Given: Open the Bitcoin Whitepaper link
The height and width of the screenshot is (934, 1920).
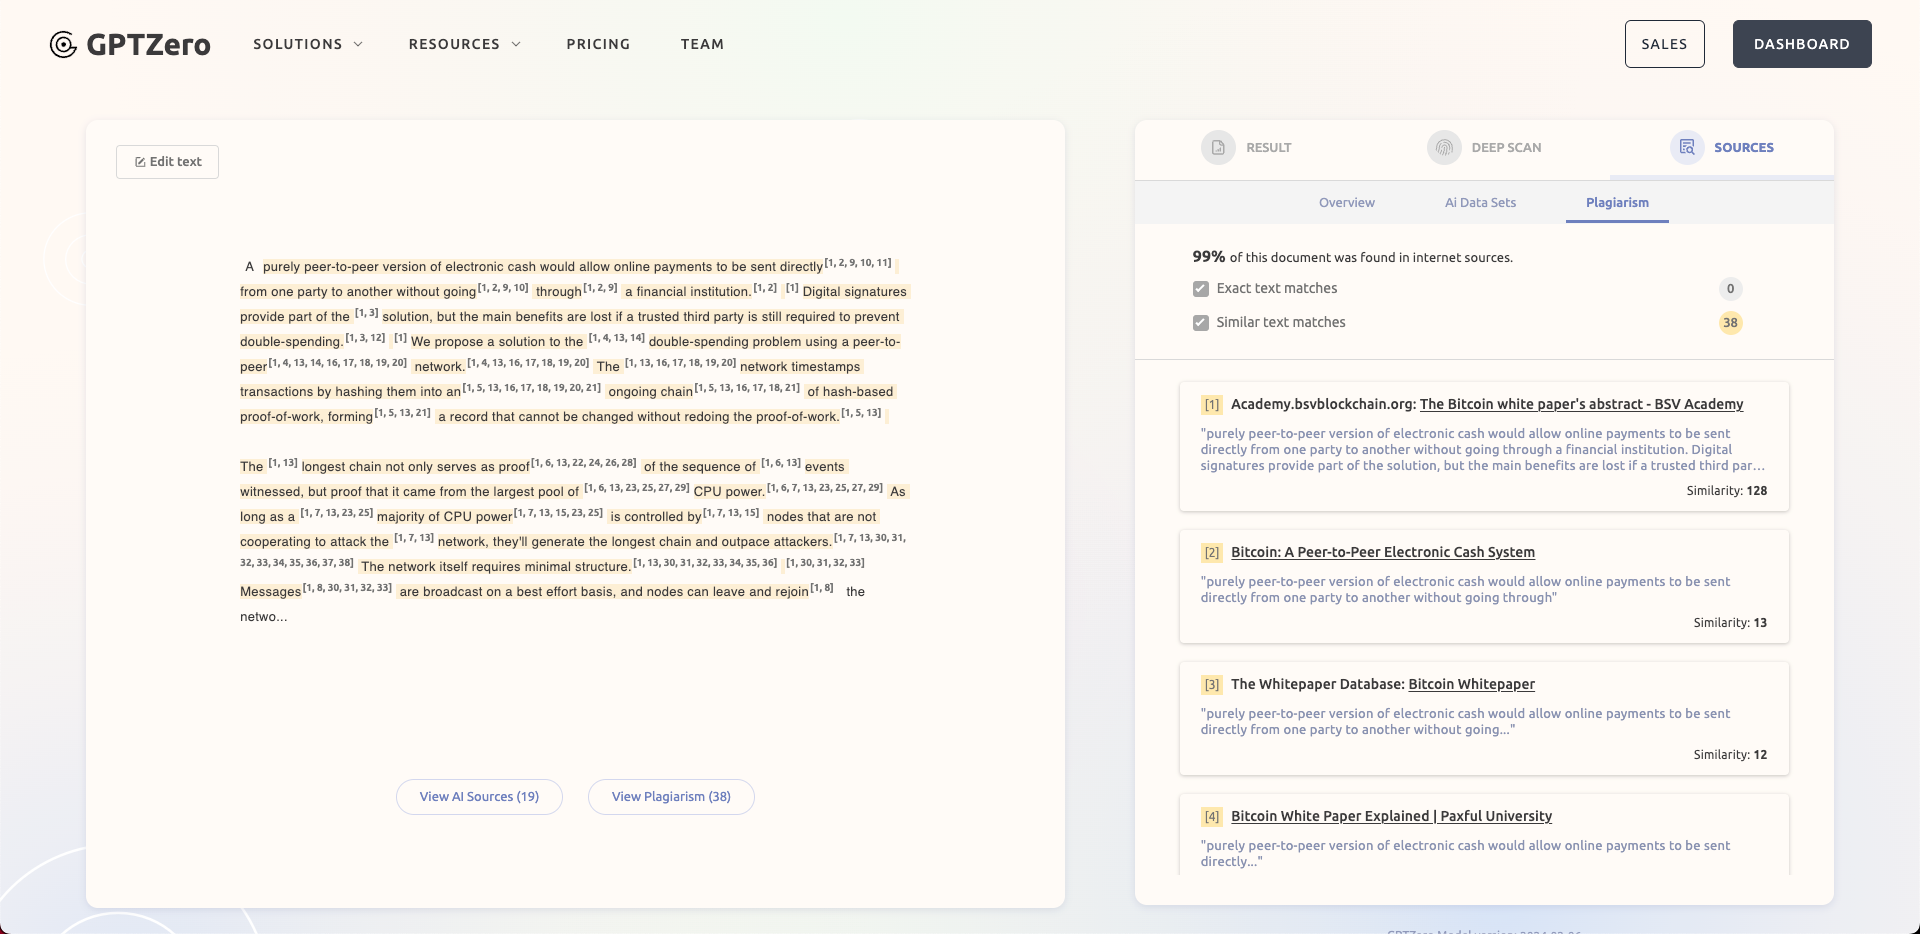Looking at the screenshot, I should click(x=1471, y=685).
